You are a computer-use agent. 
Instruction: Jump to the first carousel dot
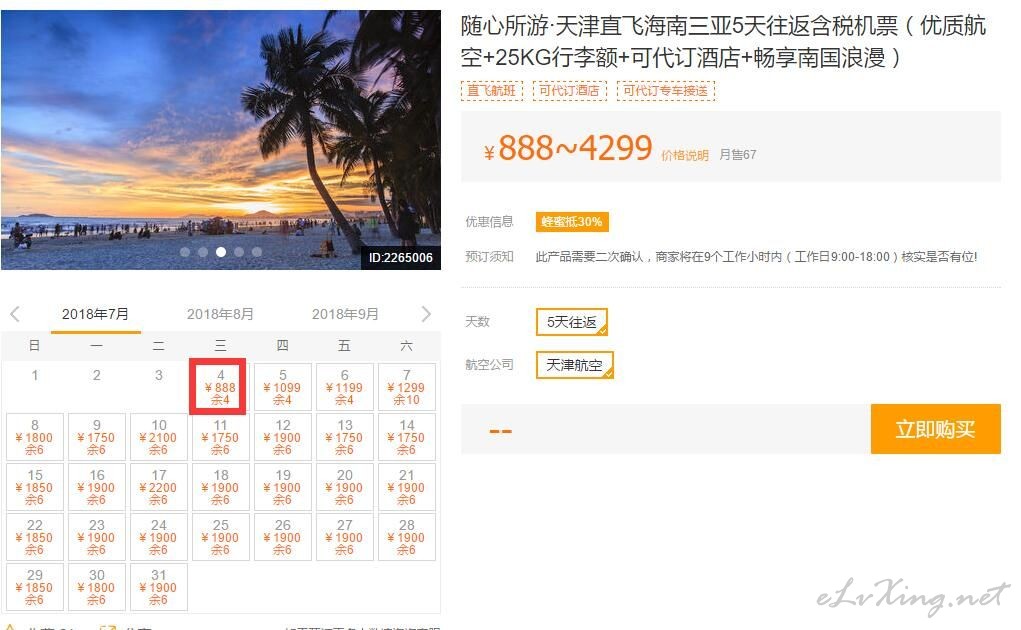(x=186, y=252)
